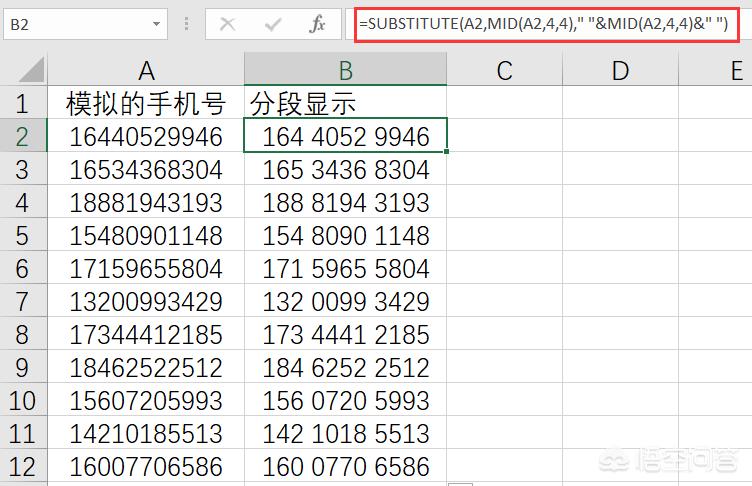Image resolution: width=752 pixels, height=486 pixels.
Task: Select row 12 header
Action: pyautogui.click(x=23, y=466)
